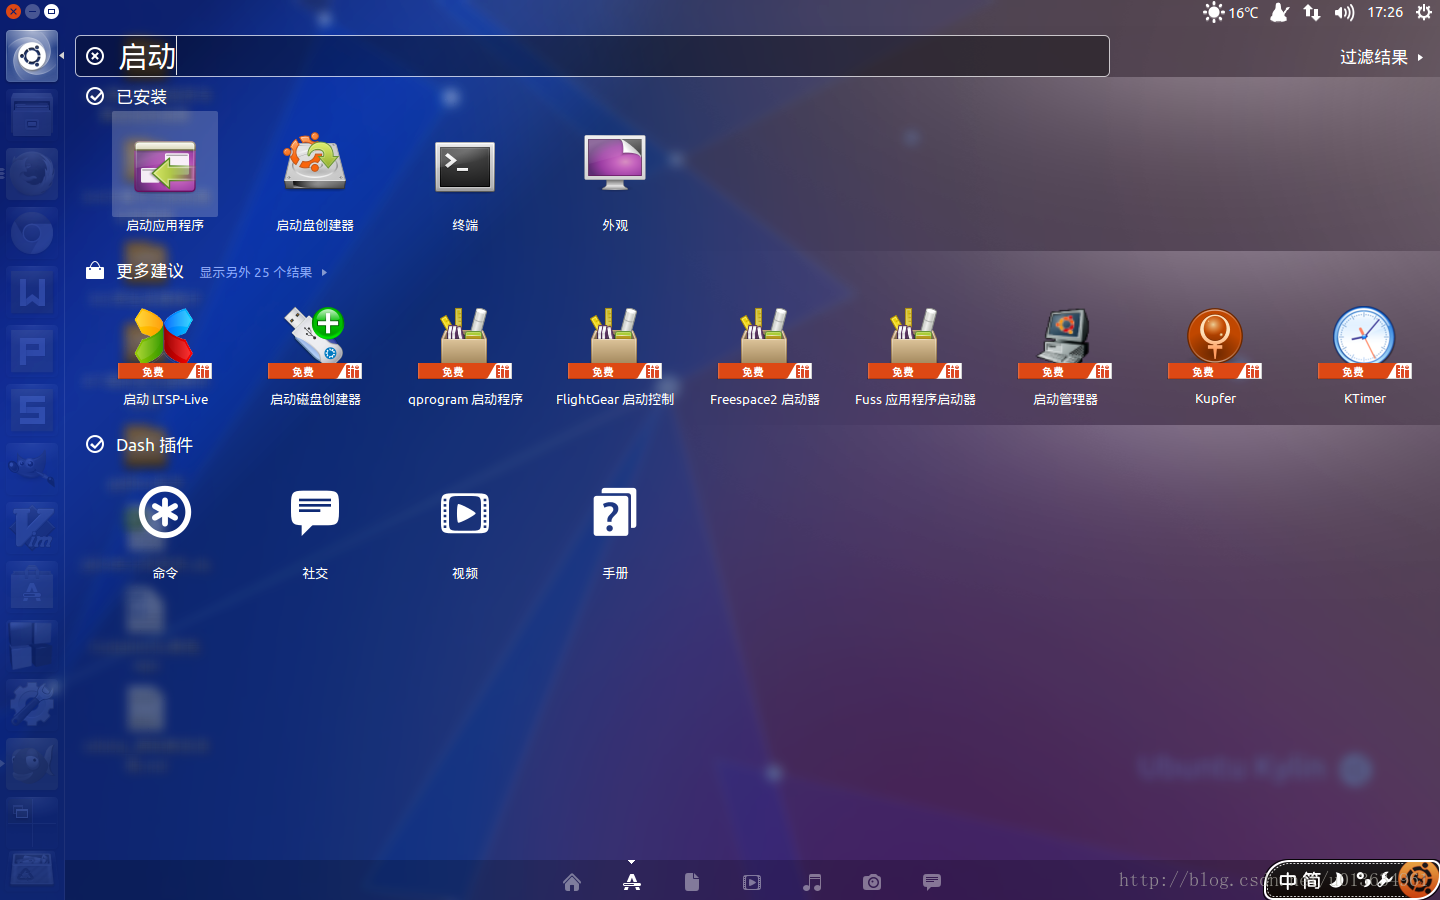Expand 过滤结果 filter panel
The width and height of the screenshot is (1440, 900).
[x=1381, y=57]
